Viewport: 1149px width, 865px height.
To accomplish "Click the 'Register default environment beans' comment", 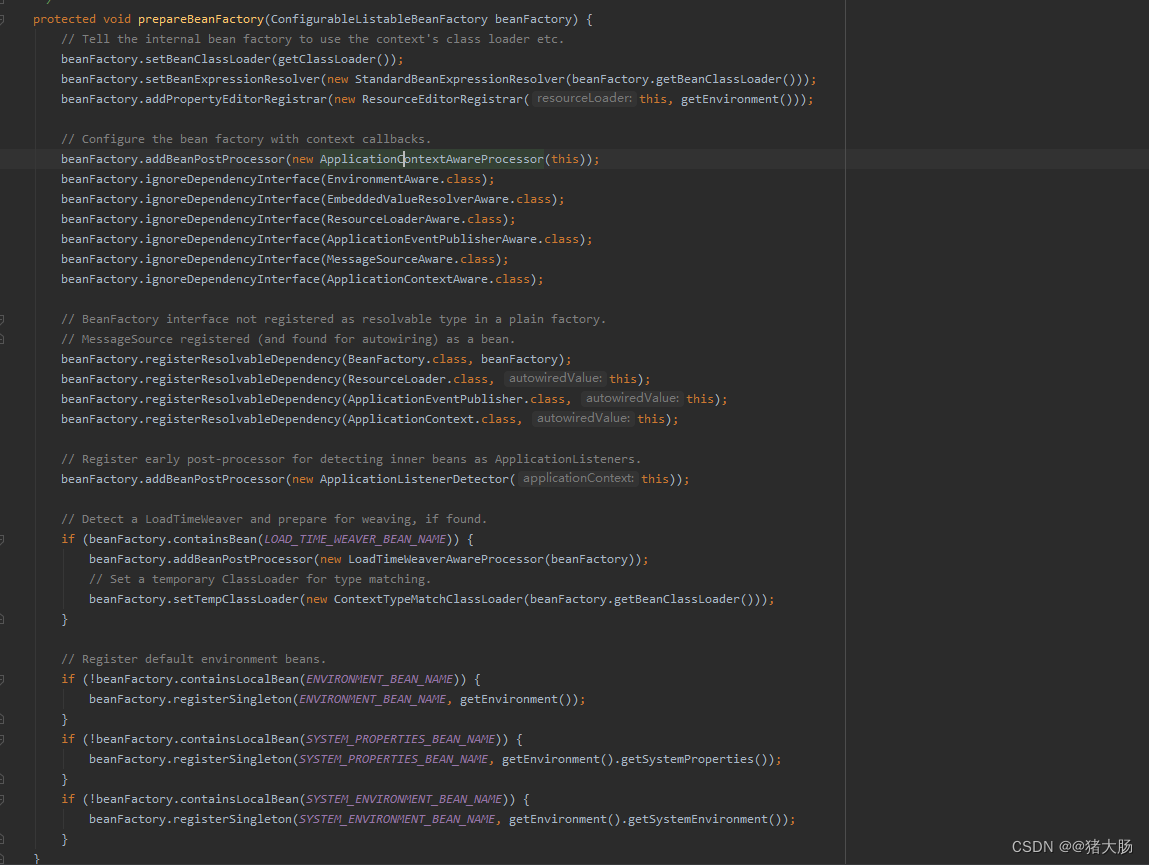I will tap(193, 660).
